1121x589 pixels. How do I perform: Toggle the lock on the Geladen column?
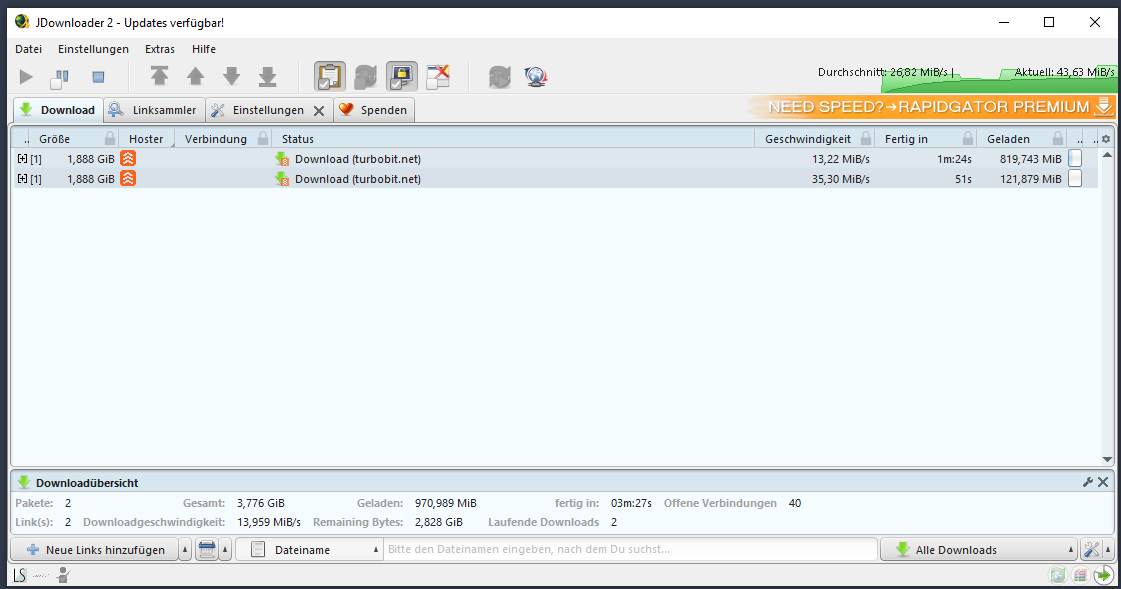1057,139
